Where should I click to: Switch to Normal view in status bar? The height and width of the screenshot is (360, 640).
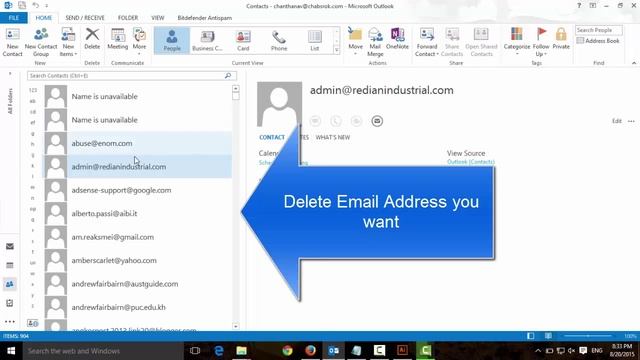tap(531, 336)
